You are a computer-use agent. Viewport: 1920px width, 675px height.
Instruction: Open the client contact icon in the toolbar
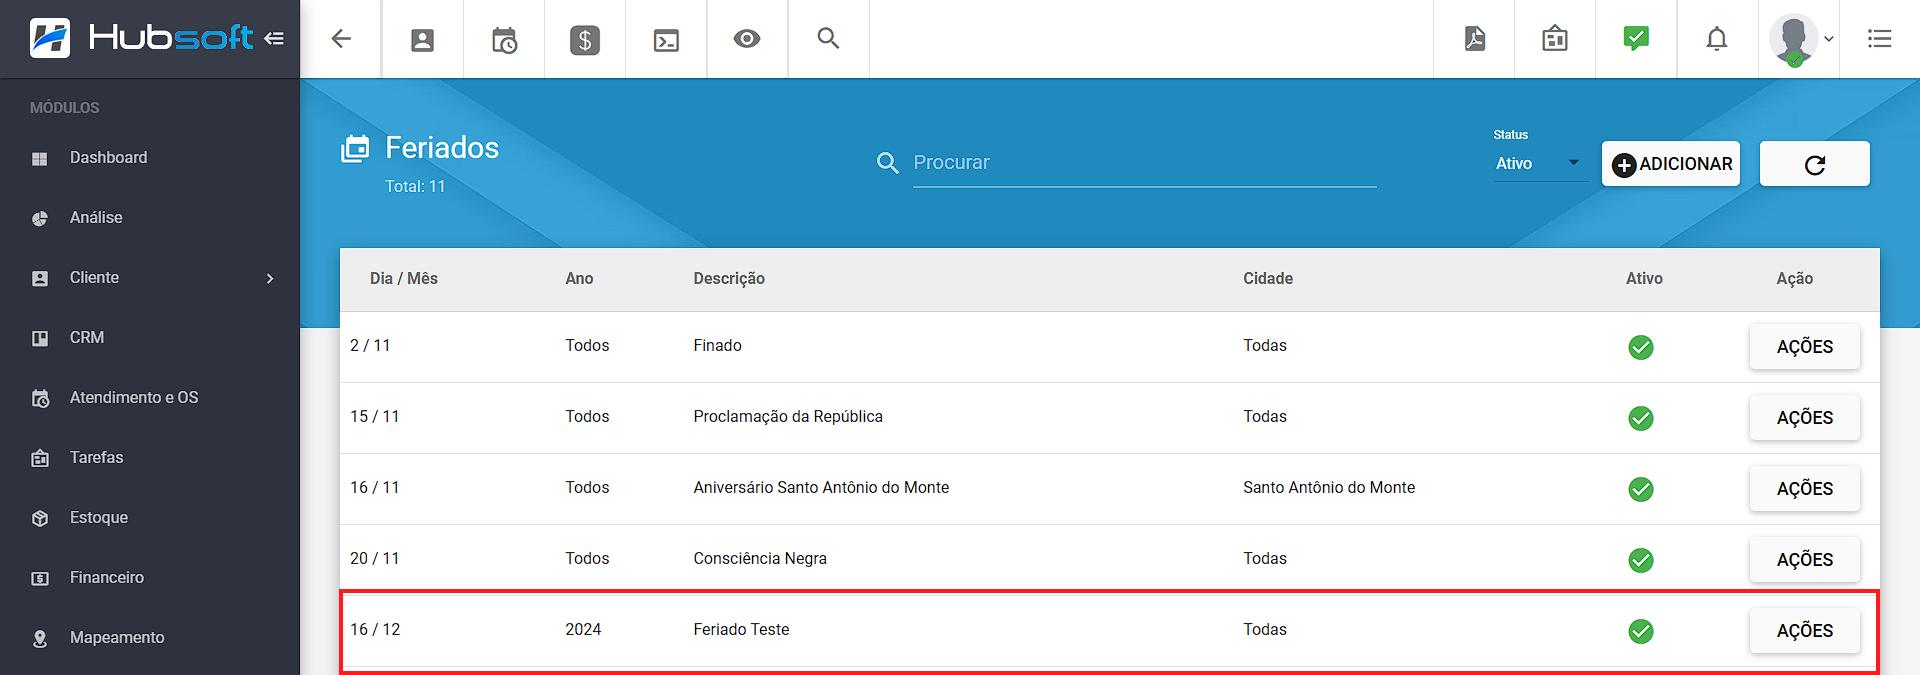click(x=423, y=40)
